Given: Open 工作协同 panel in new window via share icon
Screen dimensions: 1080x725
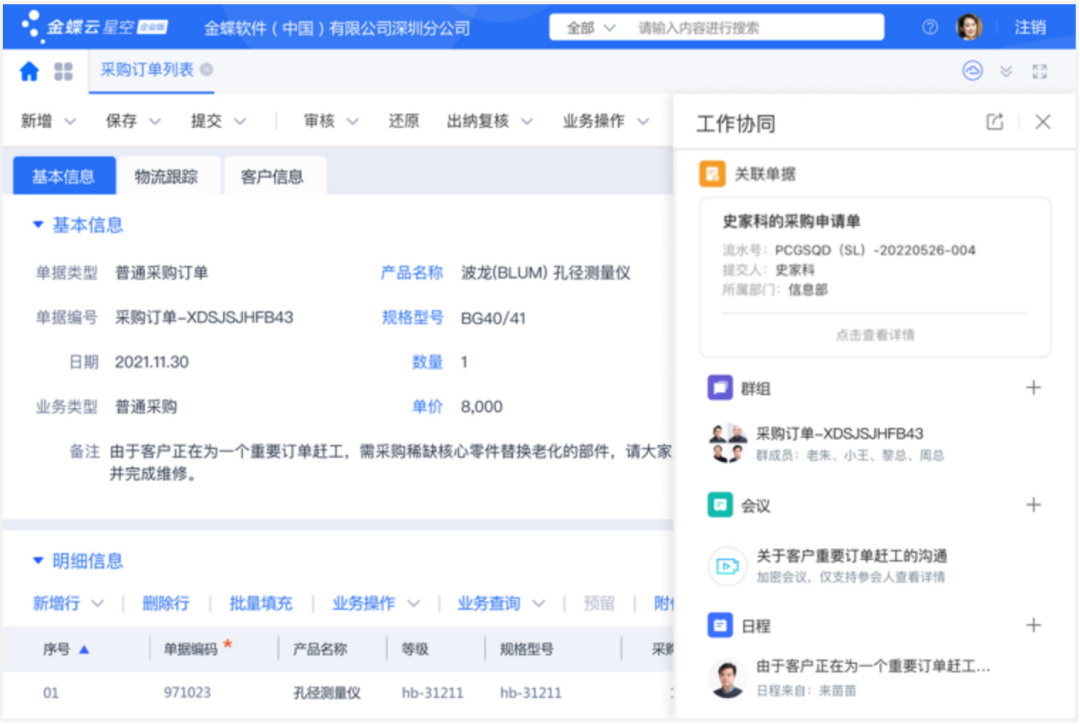Looking at the screenshot, I should 994,121.
